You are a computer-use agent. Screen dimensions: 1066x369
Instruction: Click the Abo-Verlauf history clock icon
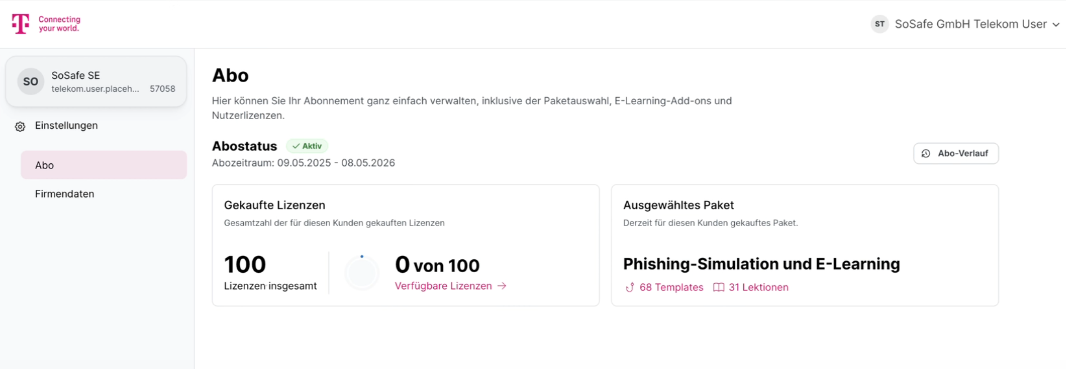(926, 154)
